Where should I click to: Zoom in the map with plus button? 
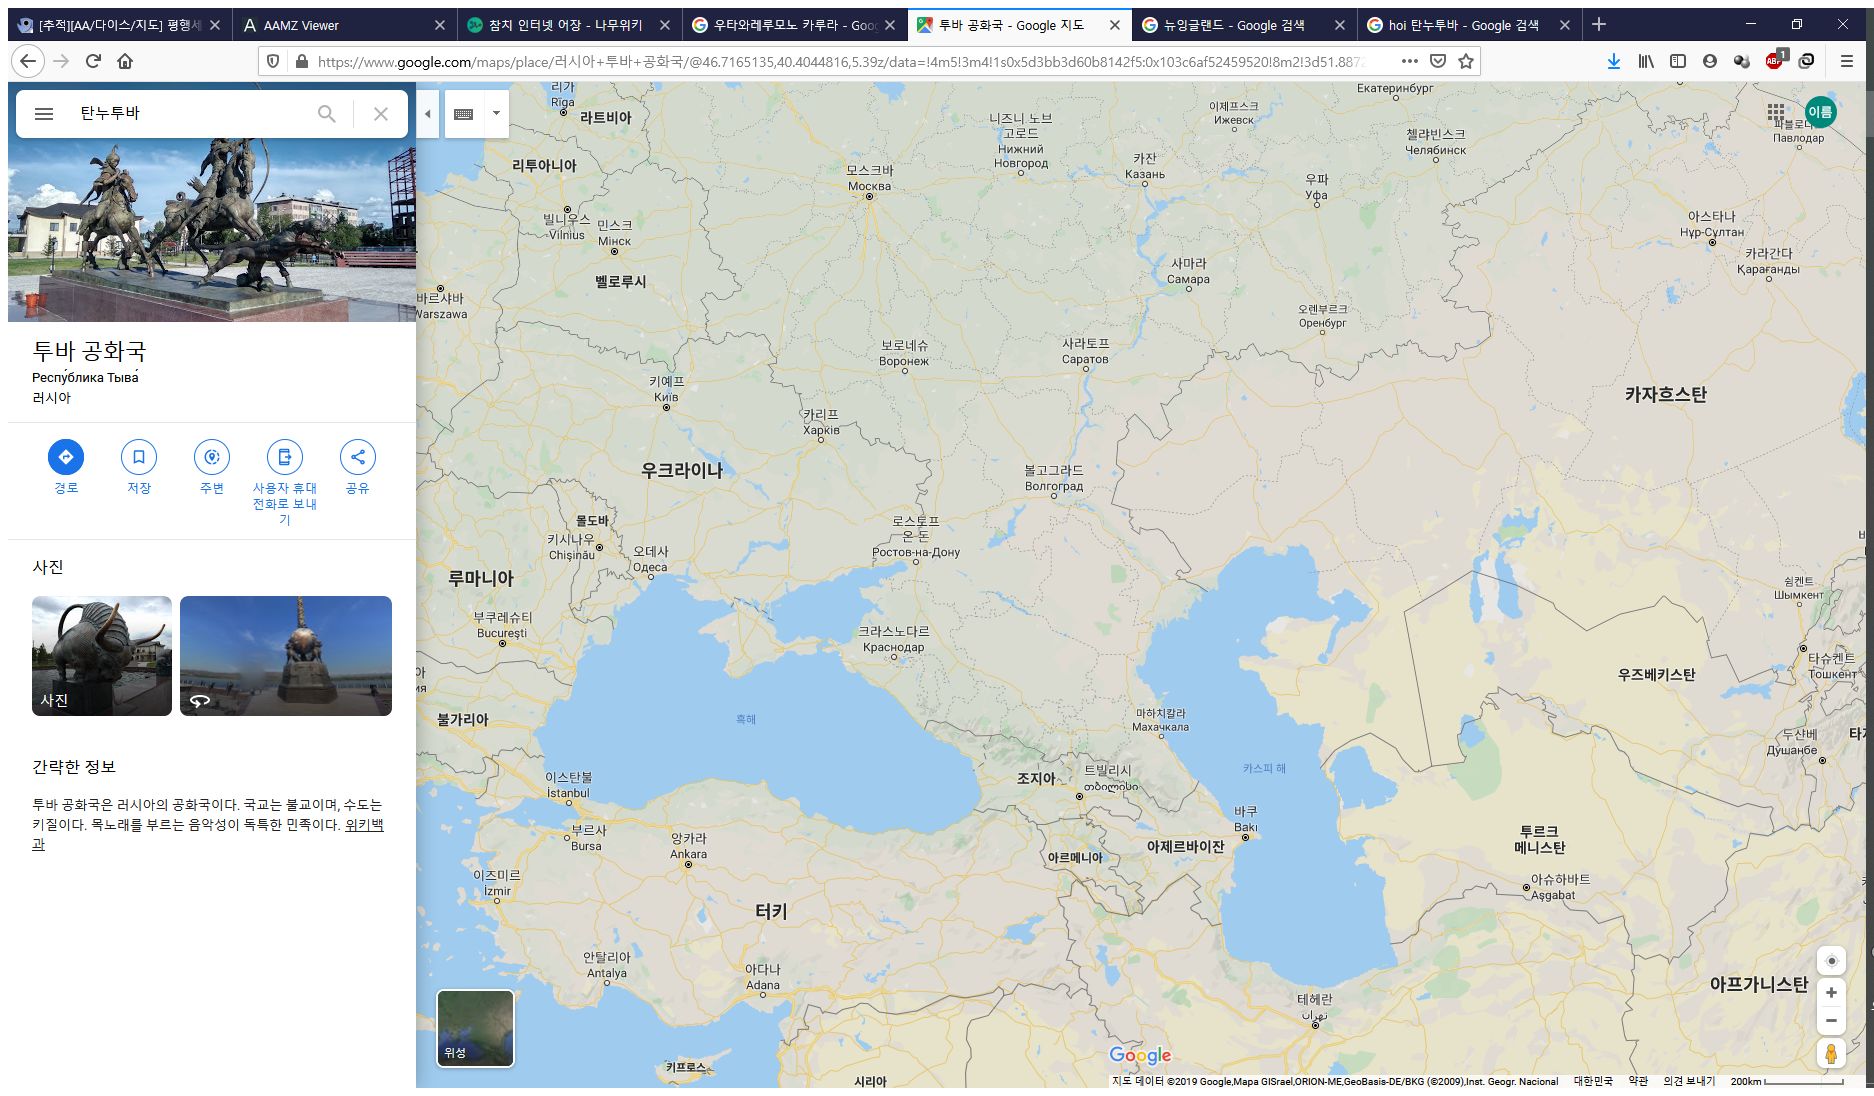[1830, 992]
